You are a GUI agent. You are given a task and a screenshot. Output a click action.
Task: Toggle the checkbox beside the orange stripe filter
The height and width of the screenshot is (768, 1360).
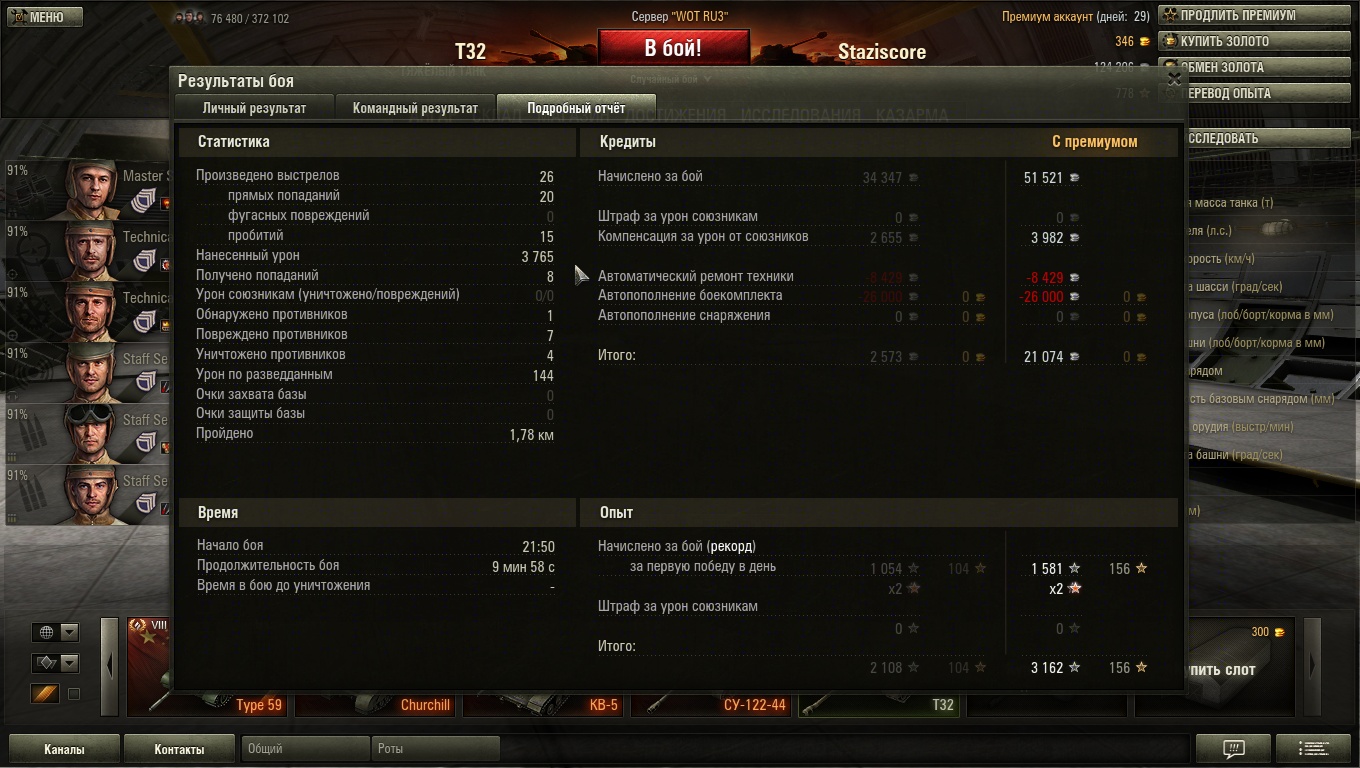click(x=73, y=694)
